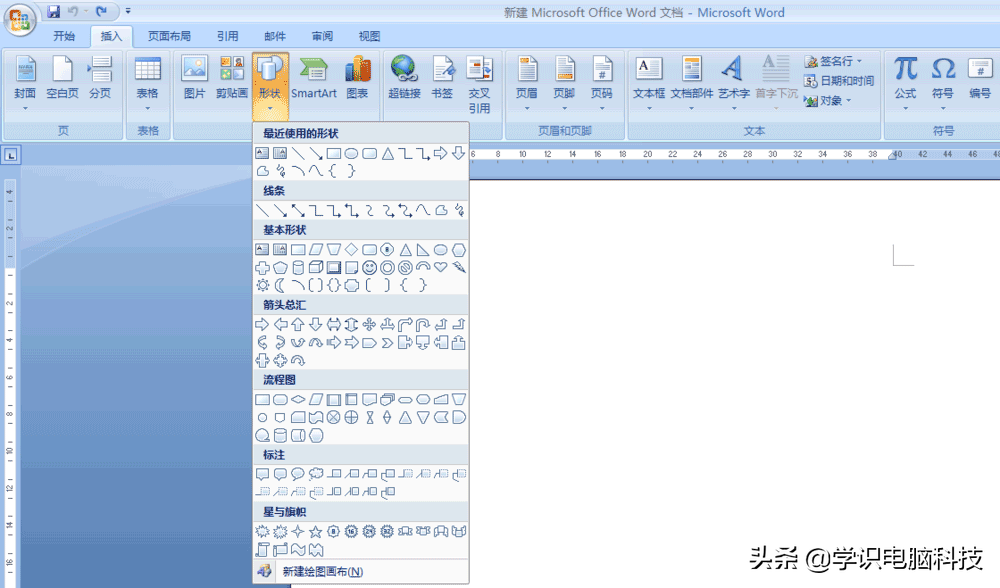Open the customize quick access toolbar arrow
This screenshot has width=1000, height=588.
(x=128, y=11)
